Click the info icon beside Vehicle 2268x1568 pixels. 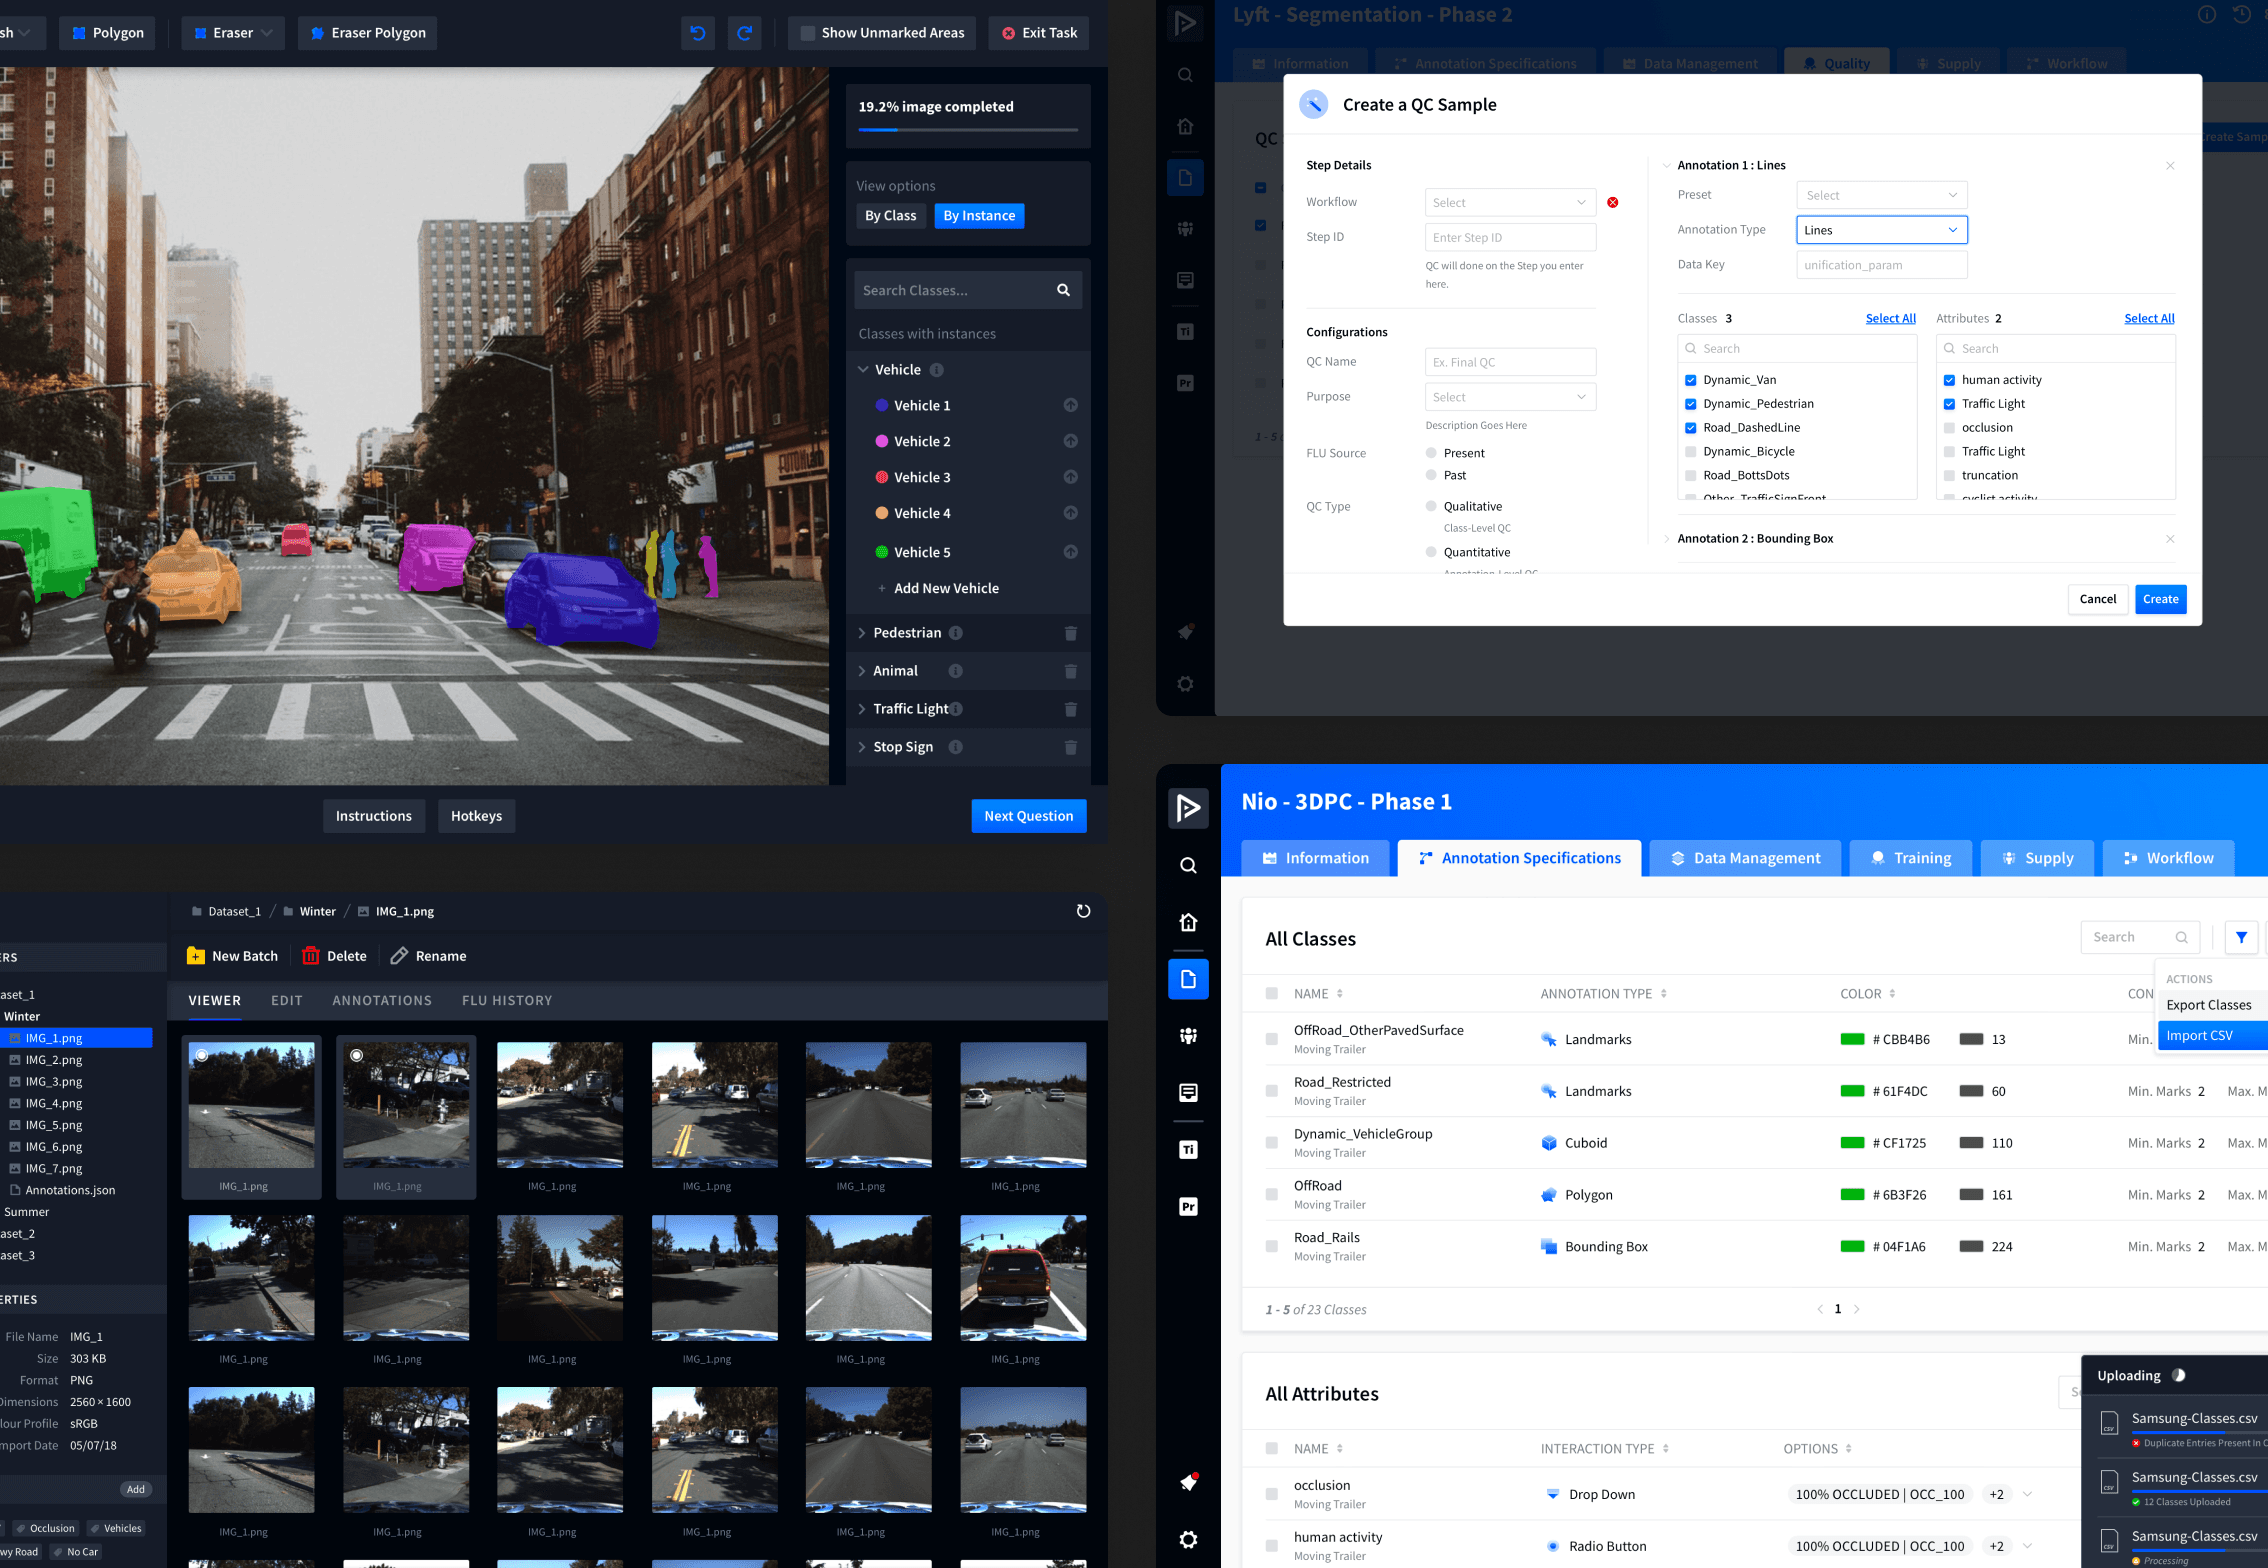point(936,370)
